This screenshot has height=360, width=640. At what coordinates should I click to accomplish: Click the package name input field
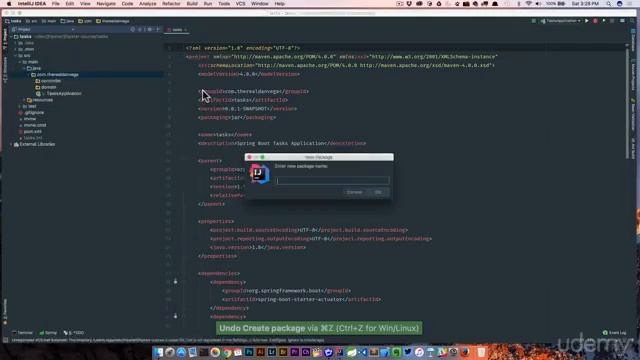click(x=333, y=180)
